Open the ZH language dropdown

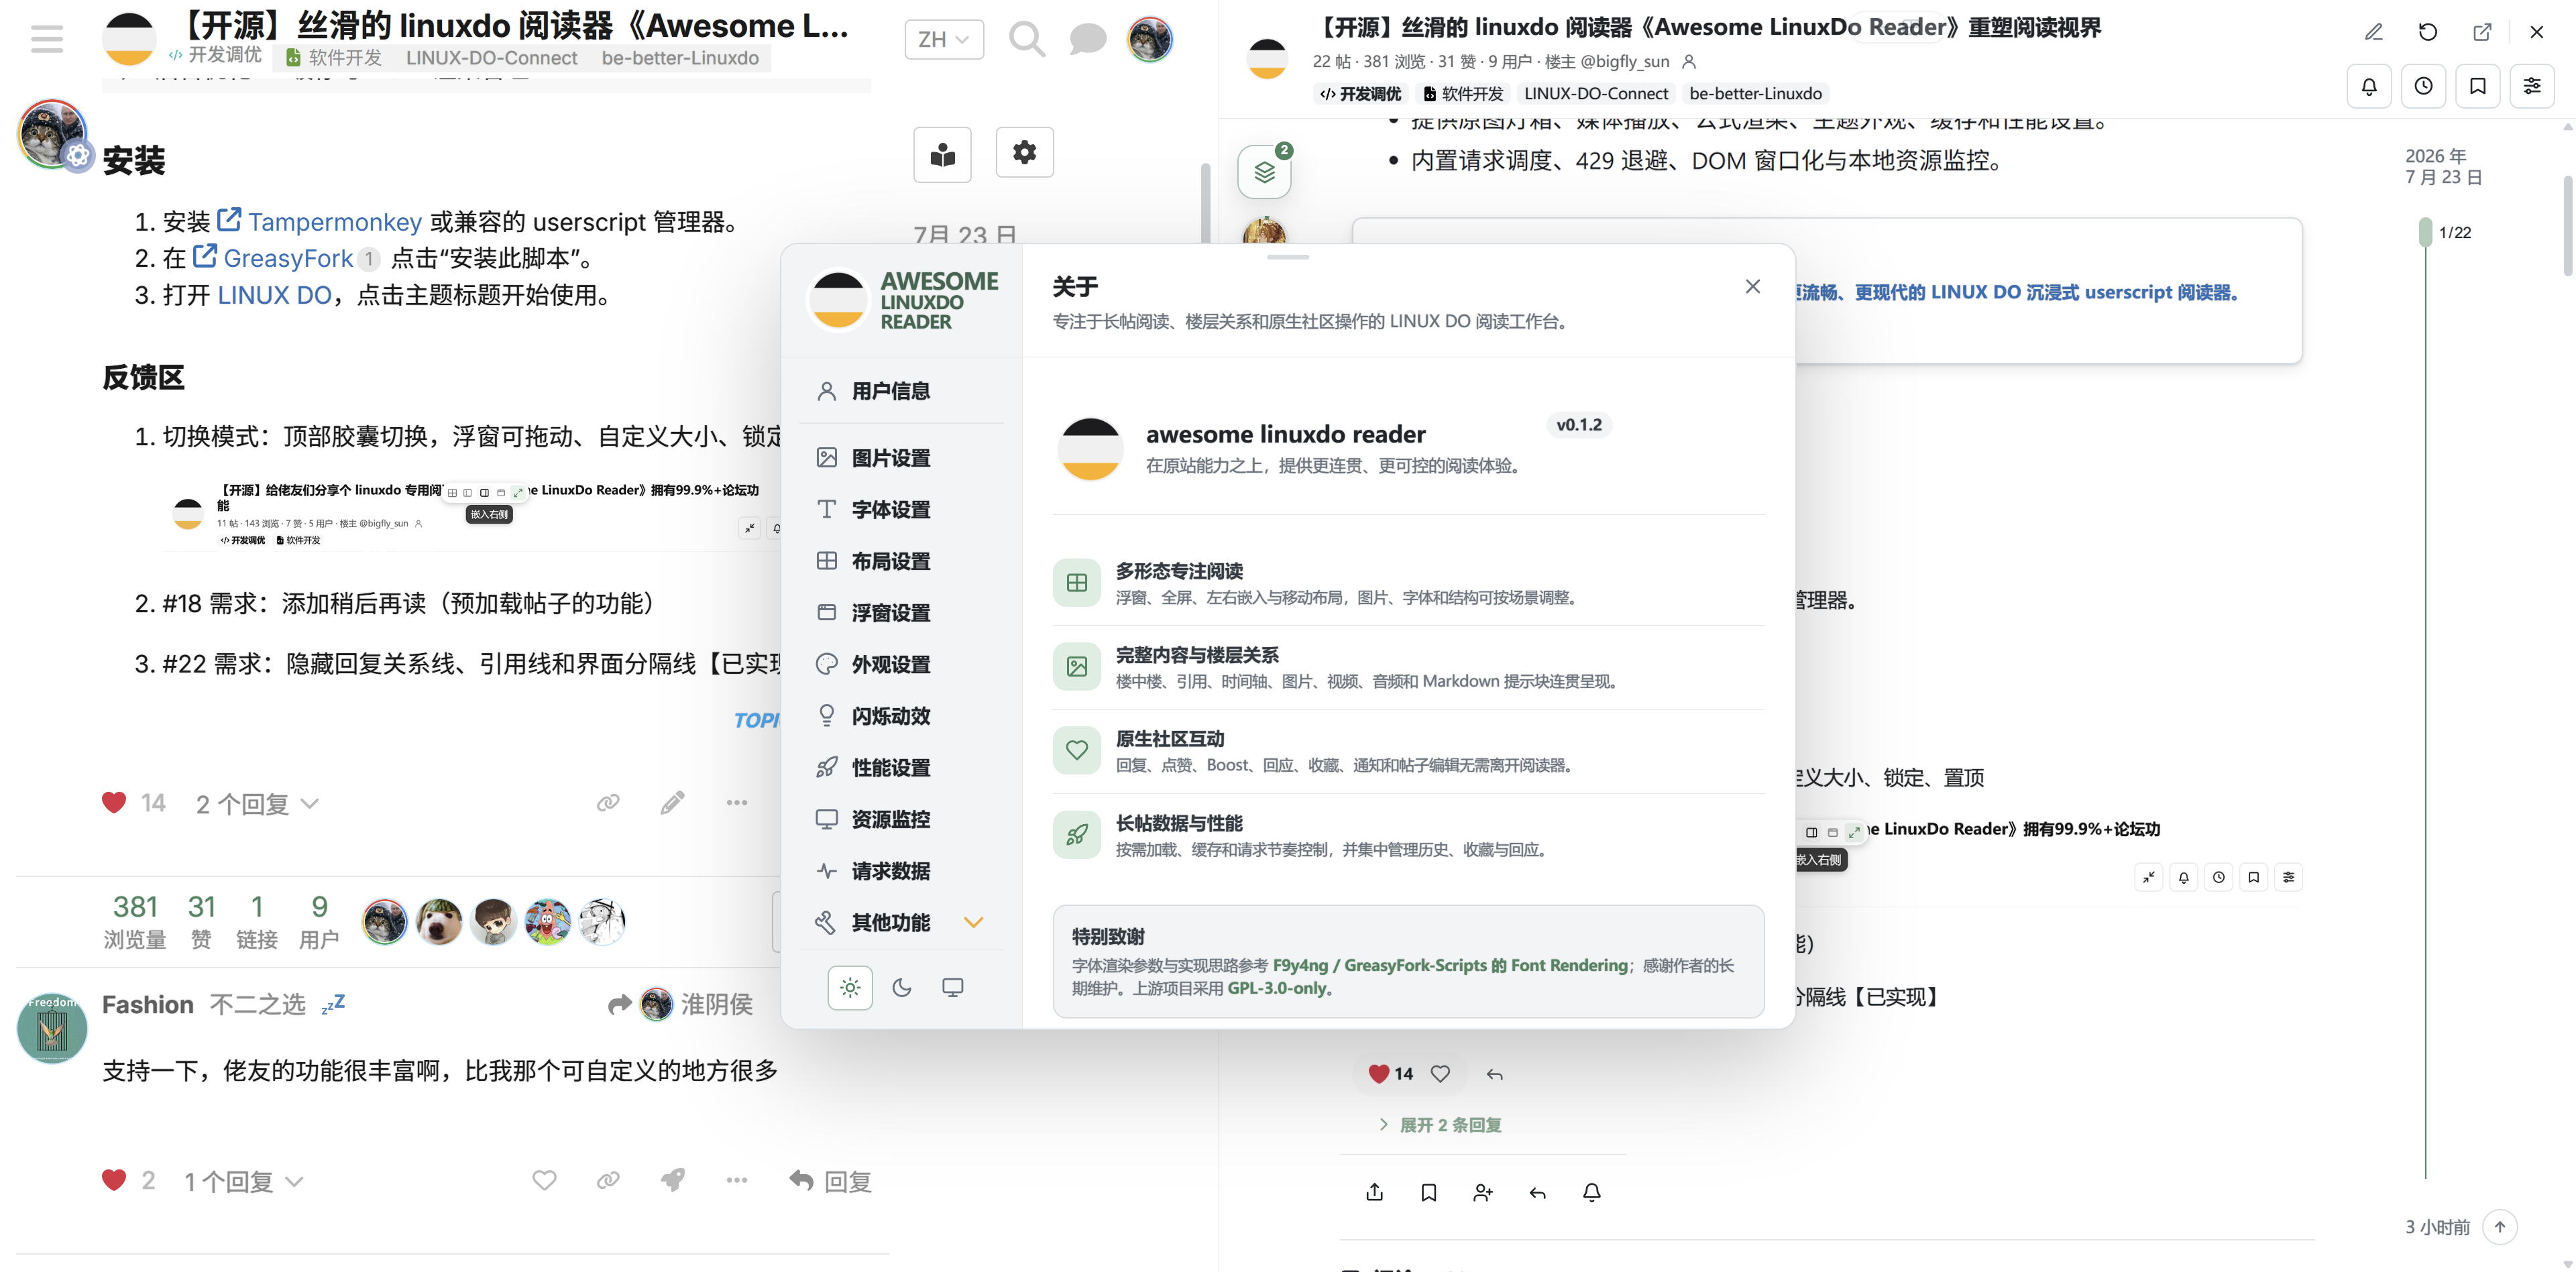943,40
